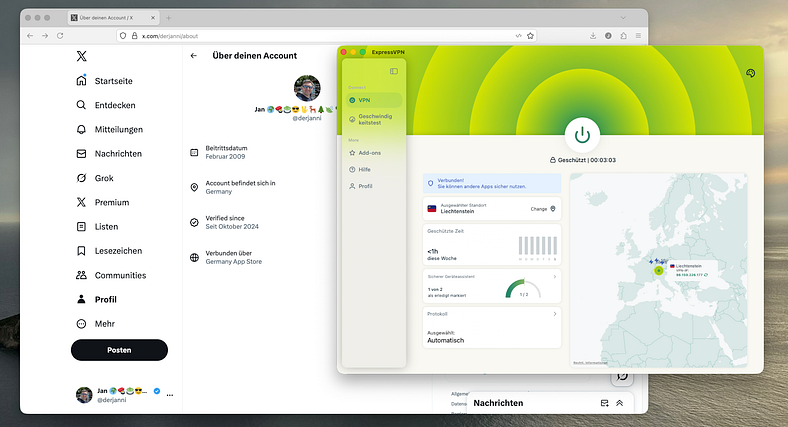This screenshot has height=427, width=788.
Task: Bookmark this page with the star icon
Action: click(531, 35)
